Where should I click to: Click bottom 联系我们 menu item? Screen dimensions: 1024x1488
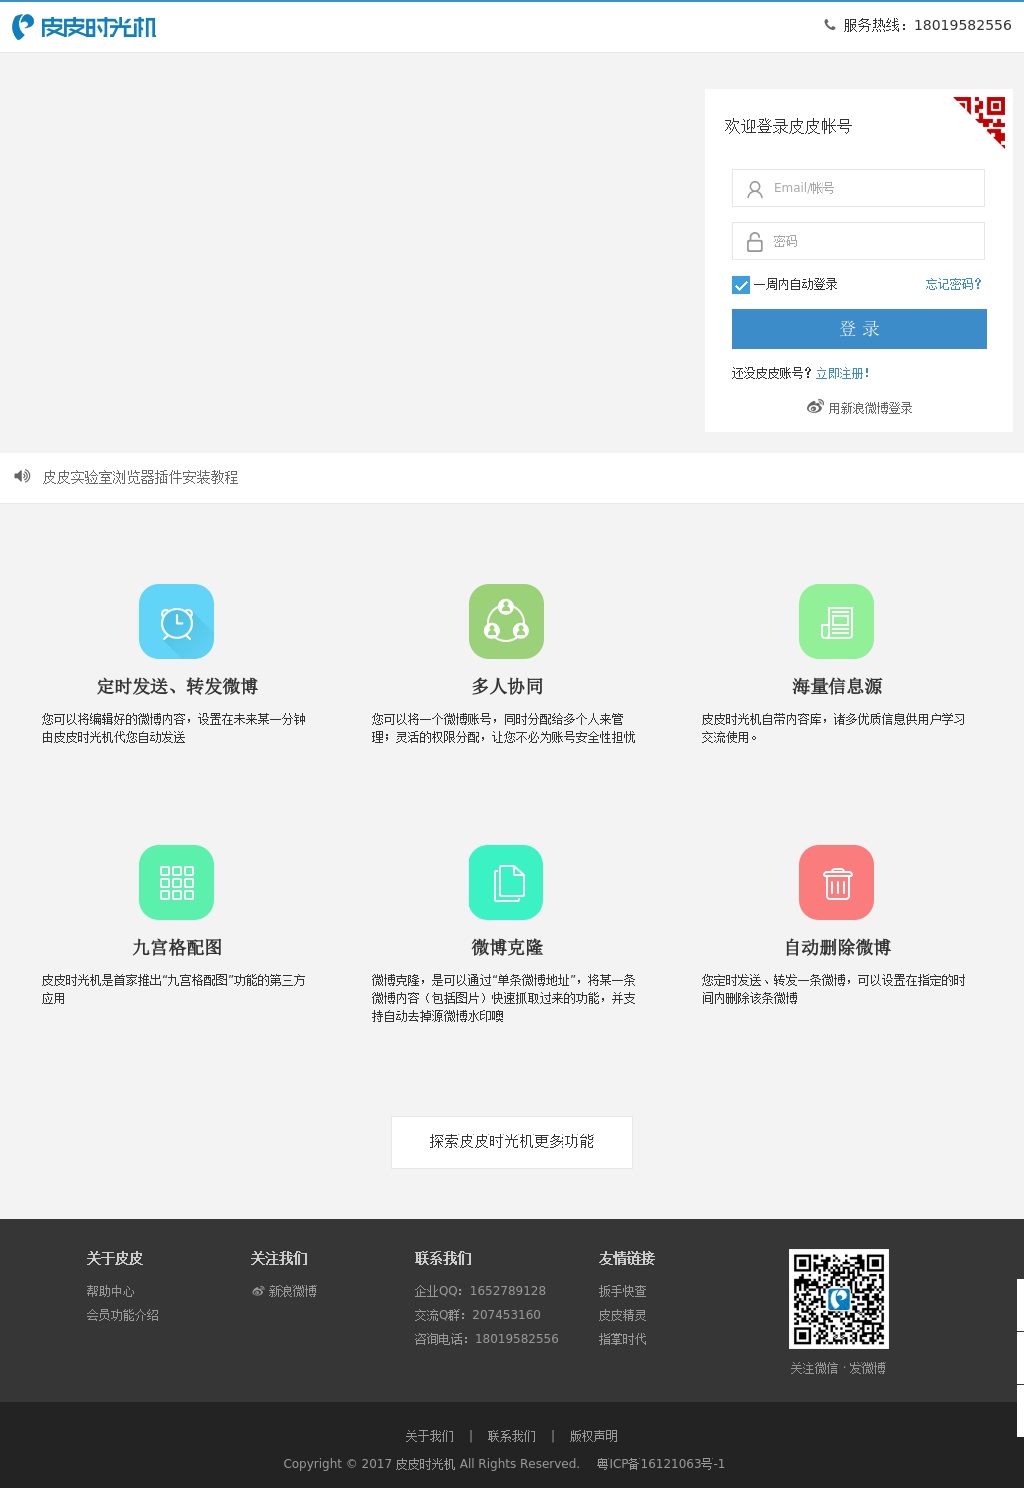pyautogui.click(x=511, y=1436)
